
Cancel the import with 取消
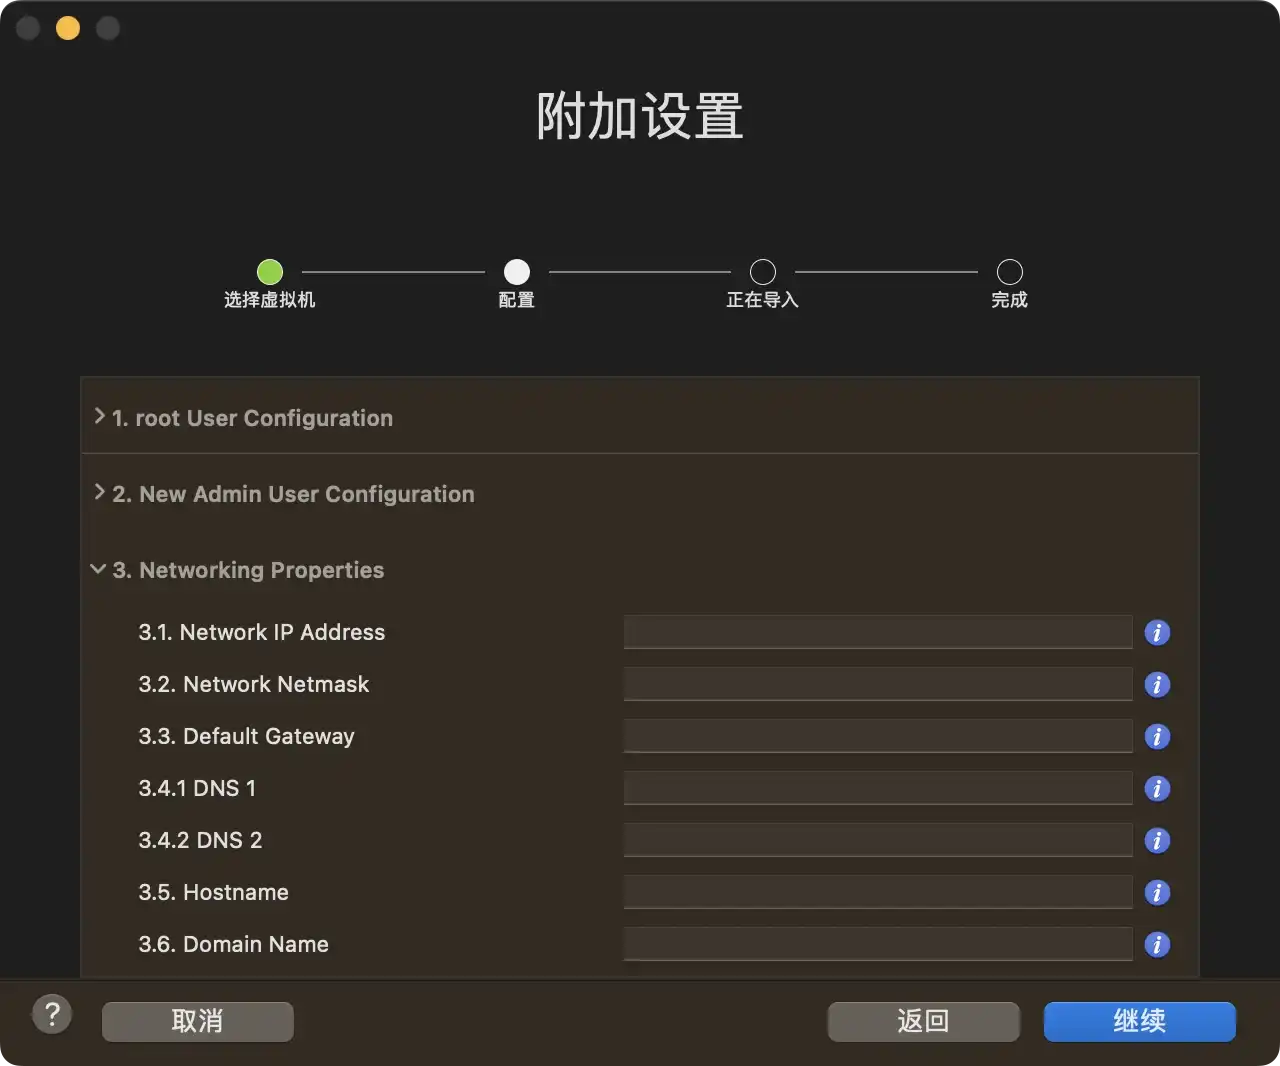[197, 1021]
